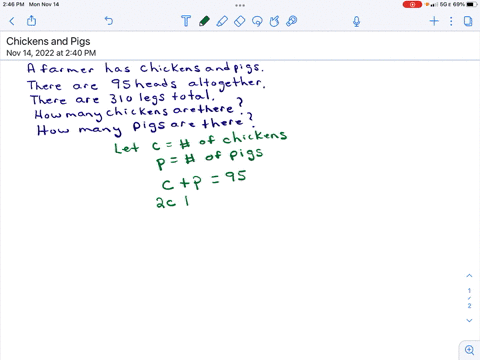Tap the three-dot multitasking control at top
This screenshot has width=480, height=360.
click(240, 5)
